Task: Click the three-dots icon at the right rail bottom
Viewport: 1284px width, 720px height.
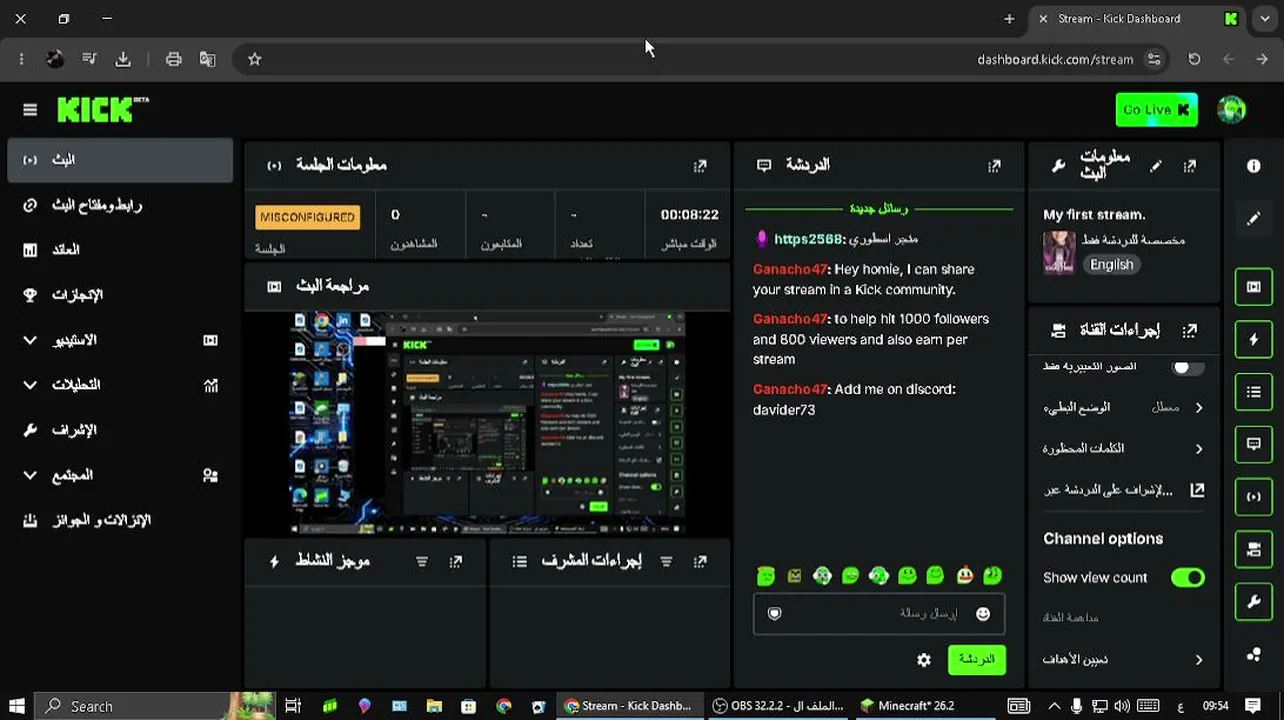Action: pyautogui.click(x=1254, y=655)
